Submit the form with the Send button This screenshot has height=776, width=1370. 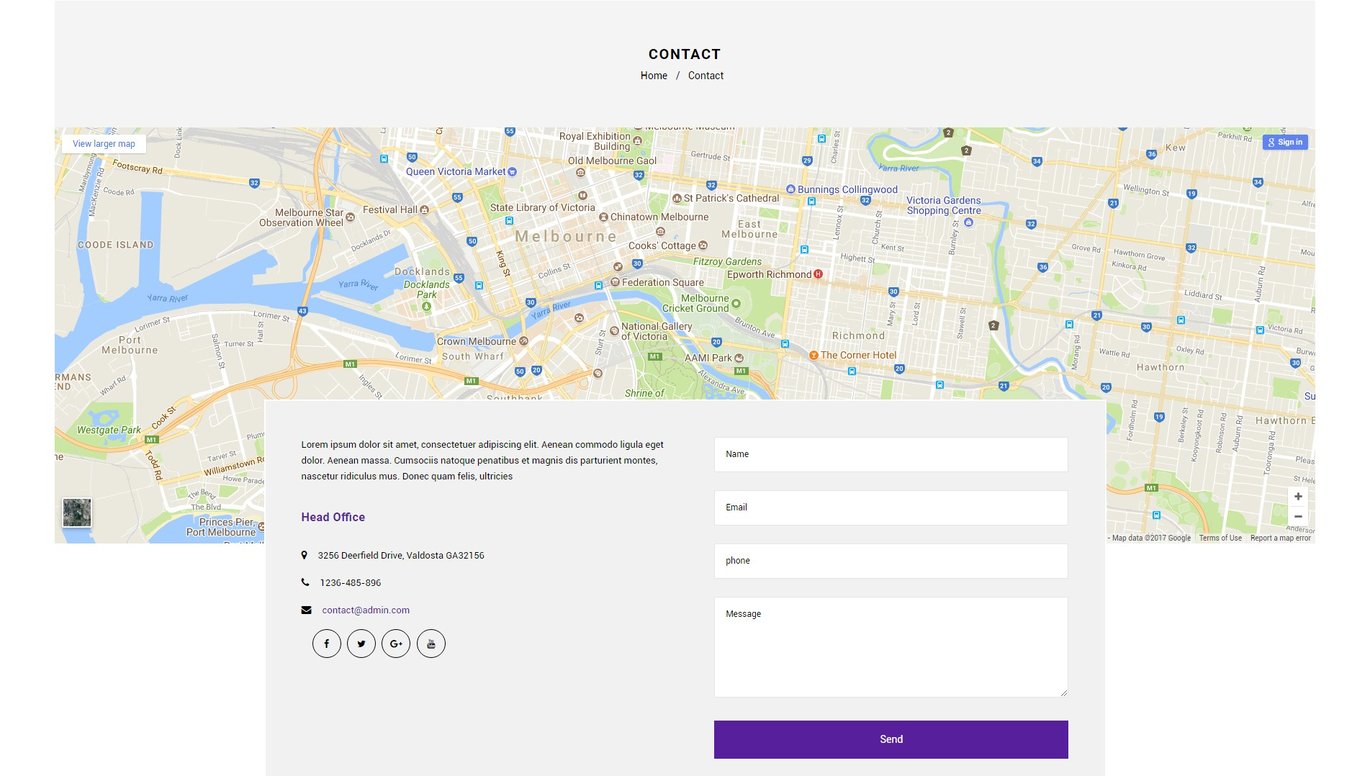click(891, 739)
